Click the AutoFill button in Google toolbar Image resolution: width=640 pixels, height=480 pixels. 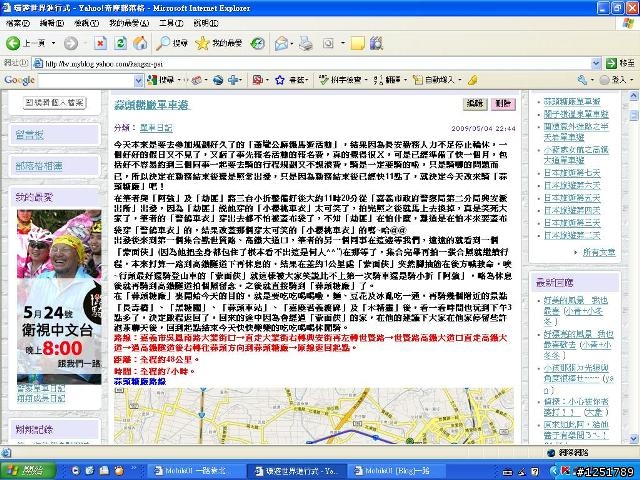coord(433,80)
